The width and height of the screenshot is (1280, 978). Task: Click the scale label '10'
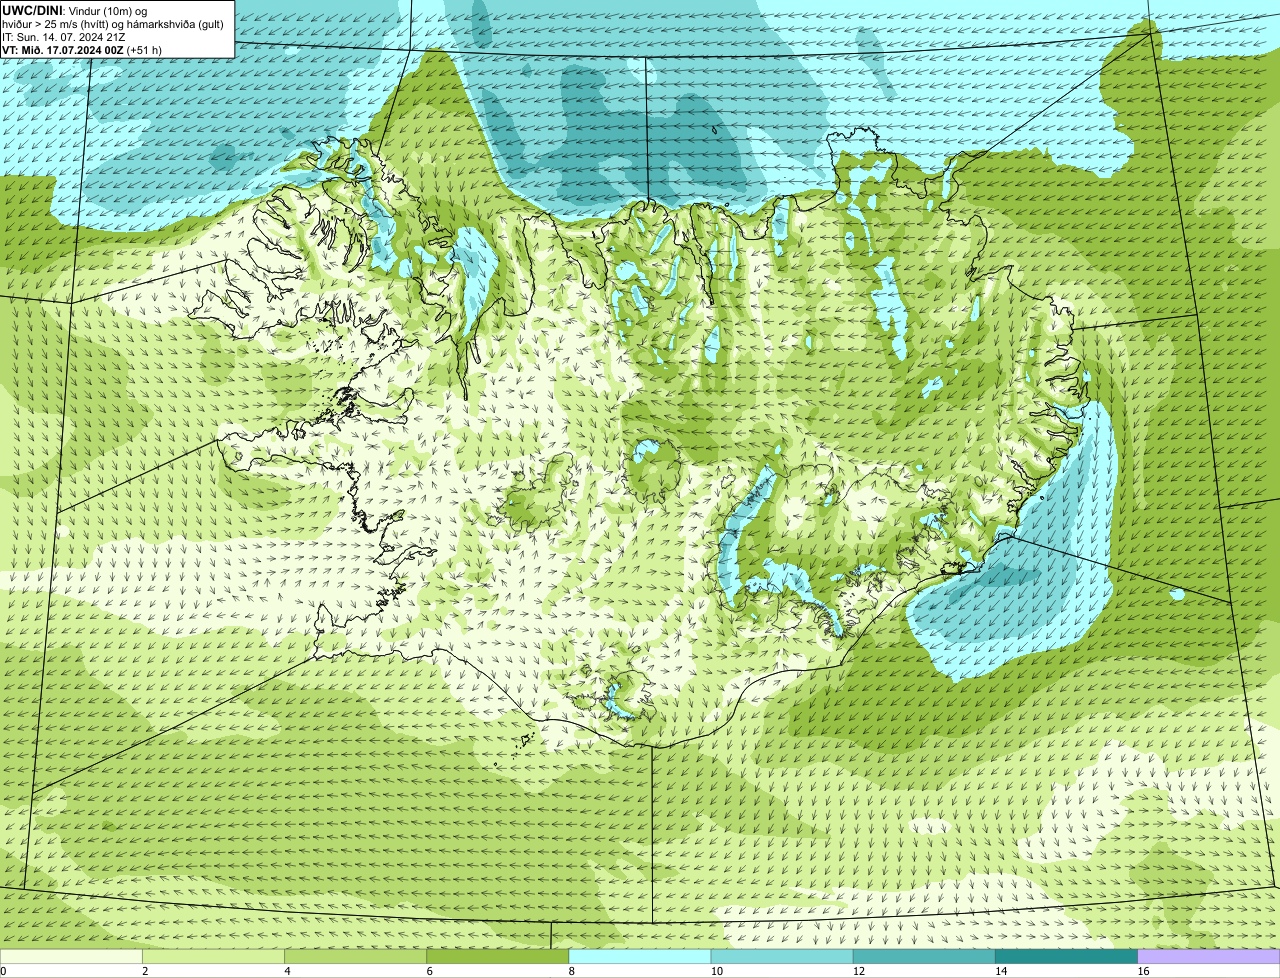(x=716, y=971)
